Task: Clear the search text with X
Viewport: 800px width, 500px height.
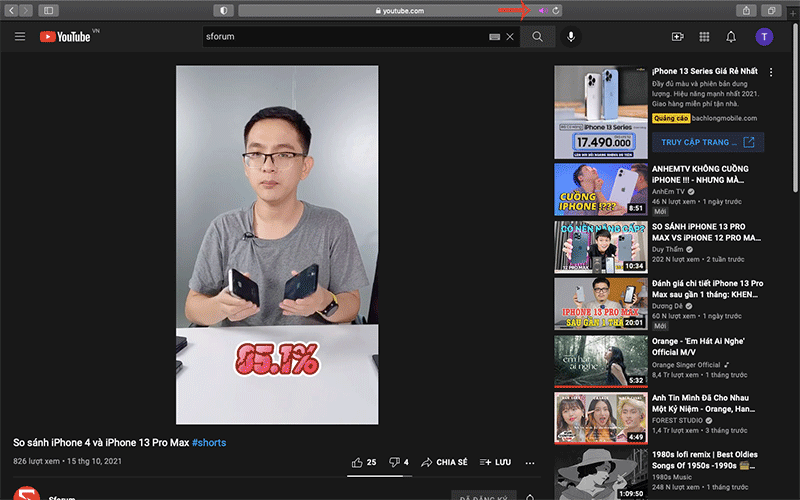Action: pyautogui.click(x=510, y=37)
